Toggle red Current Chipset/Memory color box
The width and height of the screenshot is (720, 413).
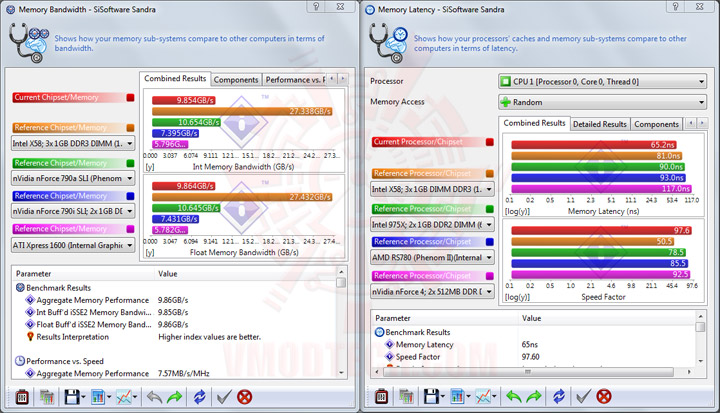tap(130, 97)
